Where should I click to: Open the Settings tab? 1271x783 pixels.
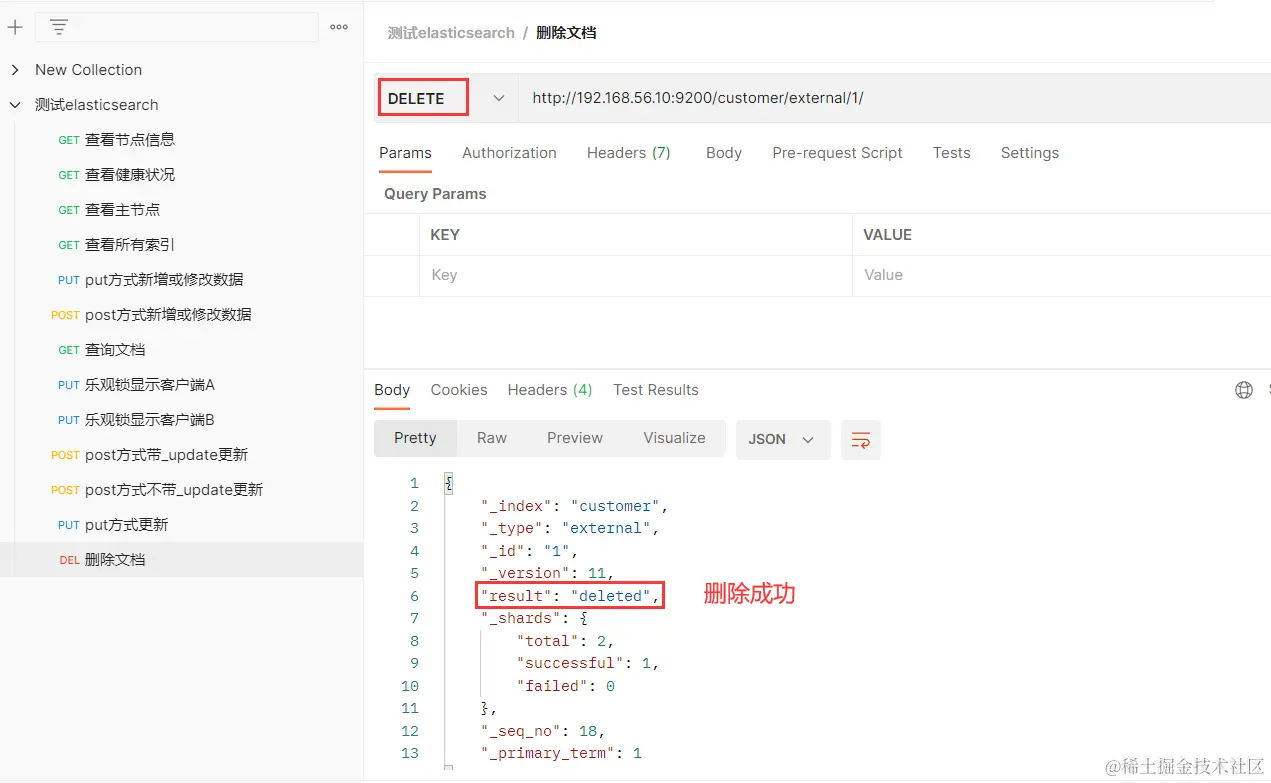pos(1029,153)
